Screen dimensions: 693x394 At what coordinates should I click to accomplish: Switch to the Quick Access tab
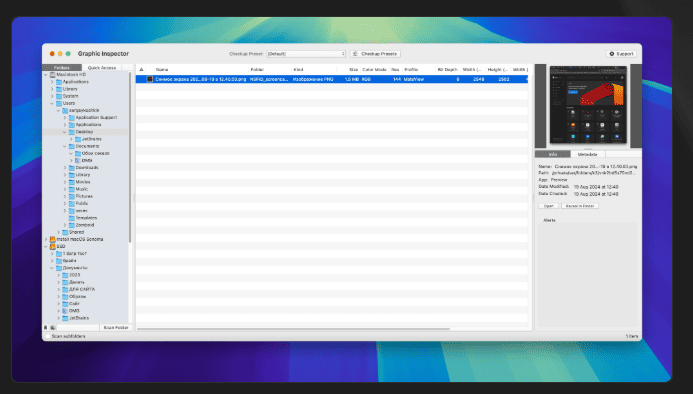(102, 68)
